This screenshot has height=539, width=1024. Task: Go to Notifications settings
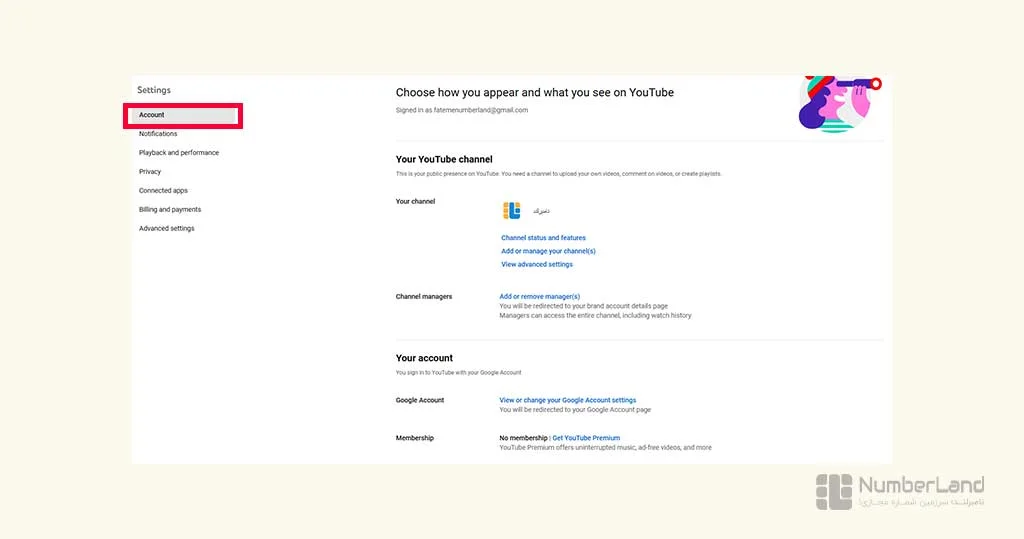[158, 134]
